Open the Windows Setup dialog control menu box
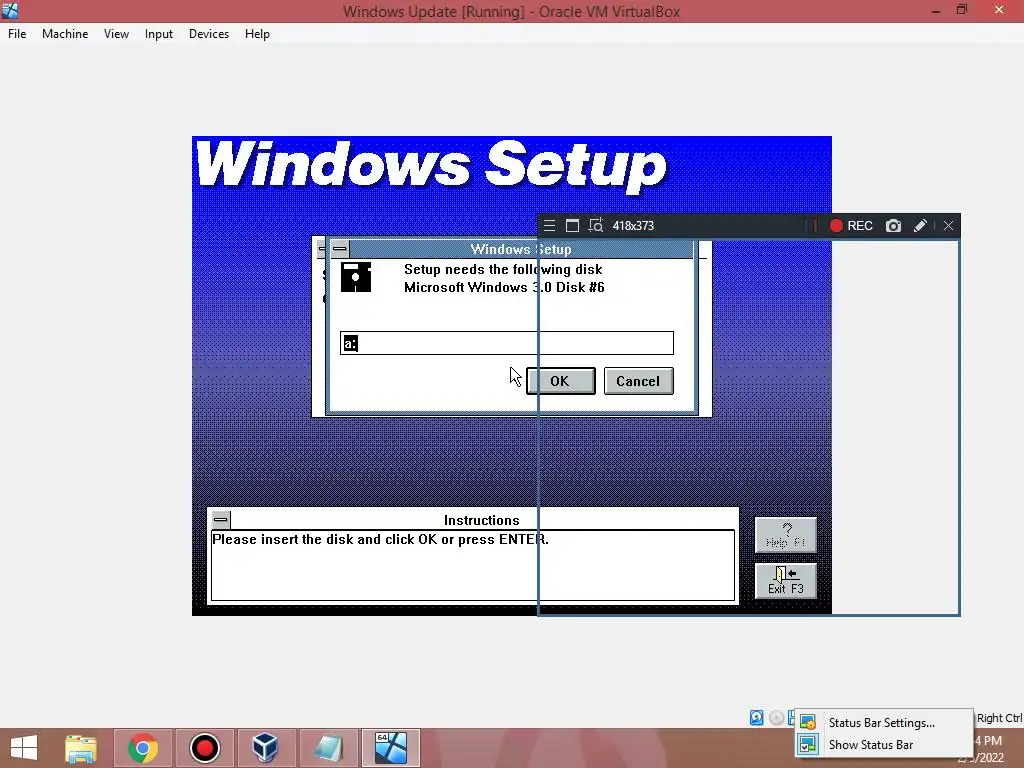The width and height of the screenshot is (1024, 768). (x=340, y=249)
